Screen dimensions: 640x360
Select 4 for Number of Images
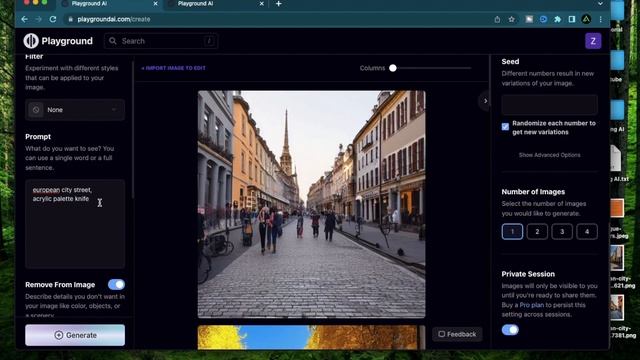coord(587,231)
